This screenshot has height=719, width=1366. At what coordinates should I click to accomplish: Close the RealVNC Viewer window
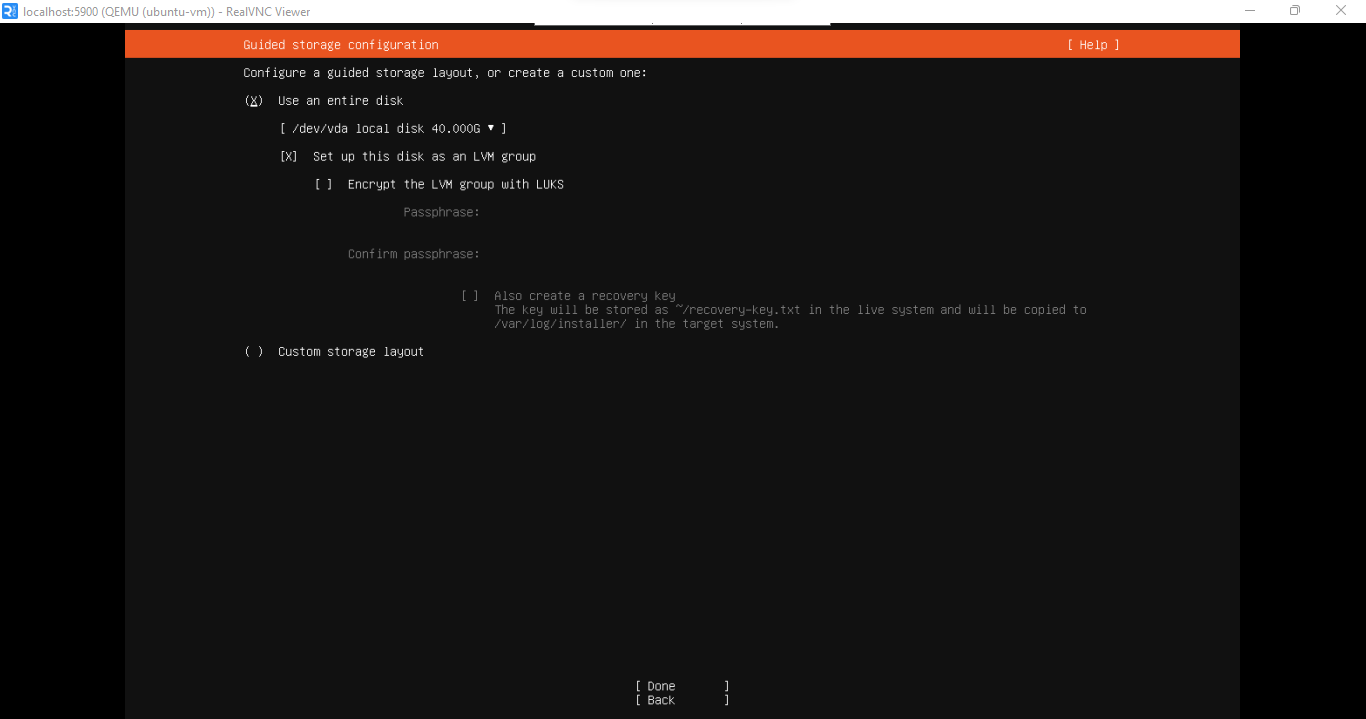tap(1341, 11)
